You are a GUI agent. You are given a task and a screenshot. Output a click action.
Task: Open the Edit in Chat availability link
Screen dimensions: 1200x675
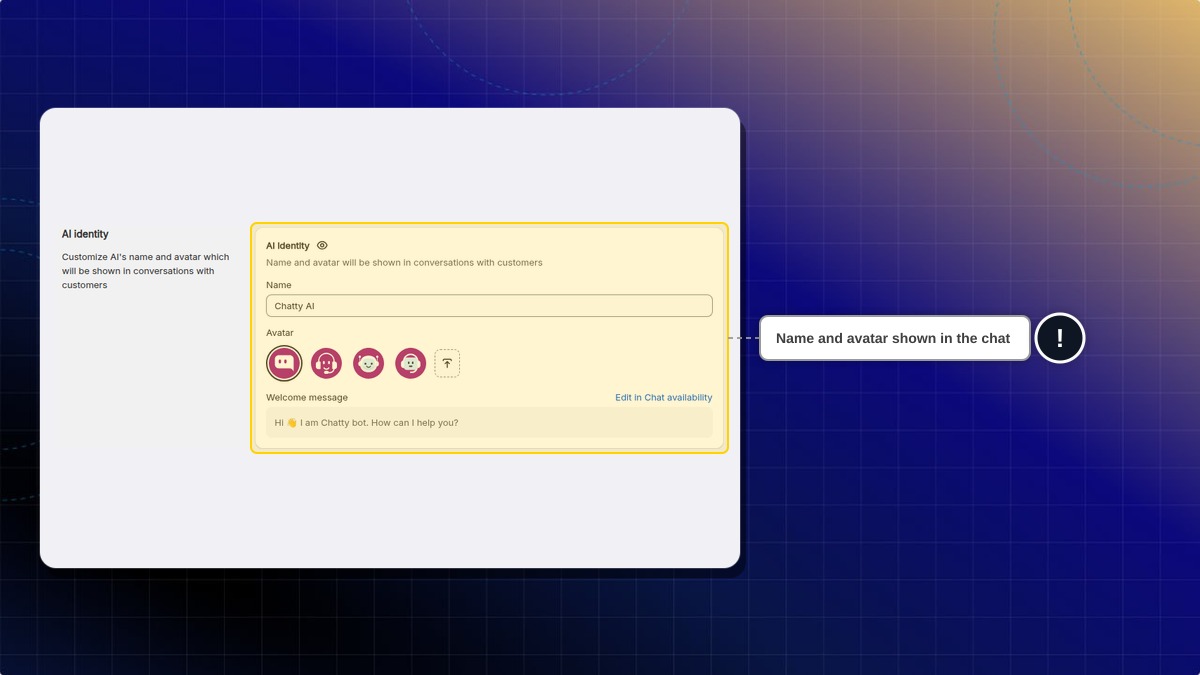coord(664,397)
